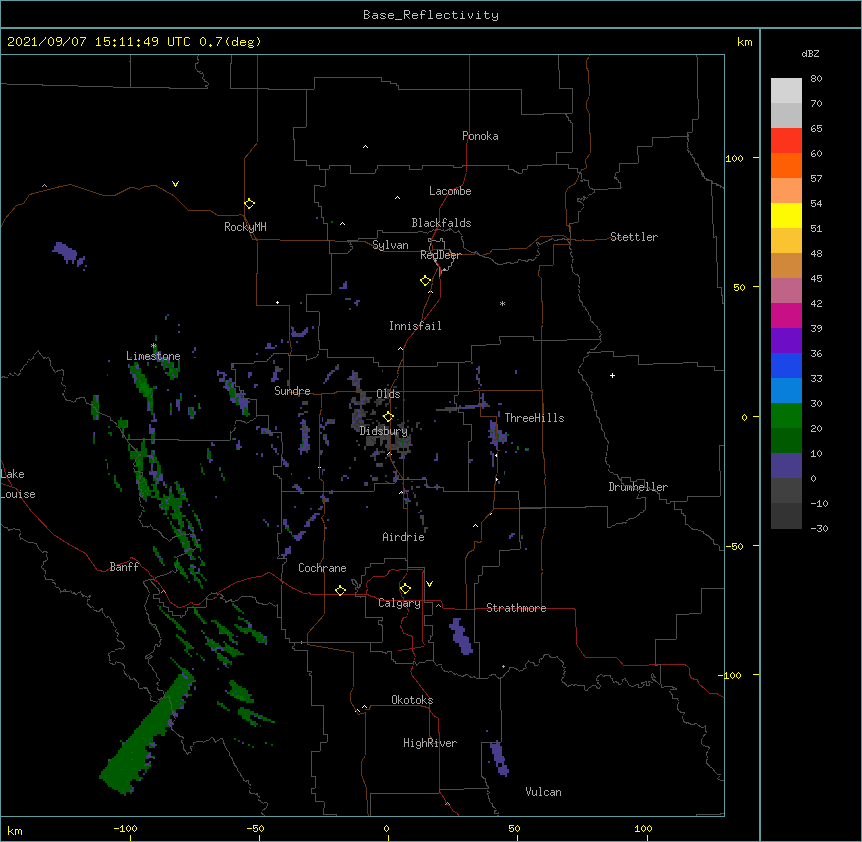Image resolution: width=862 pixels, height=842 pixels.
Task: Click the yellow diamond marker south of RedDeer
Action: [425, 281]
